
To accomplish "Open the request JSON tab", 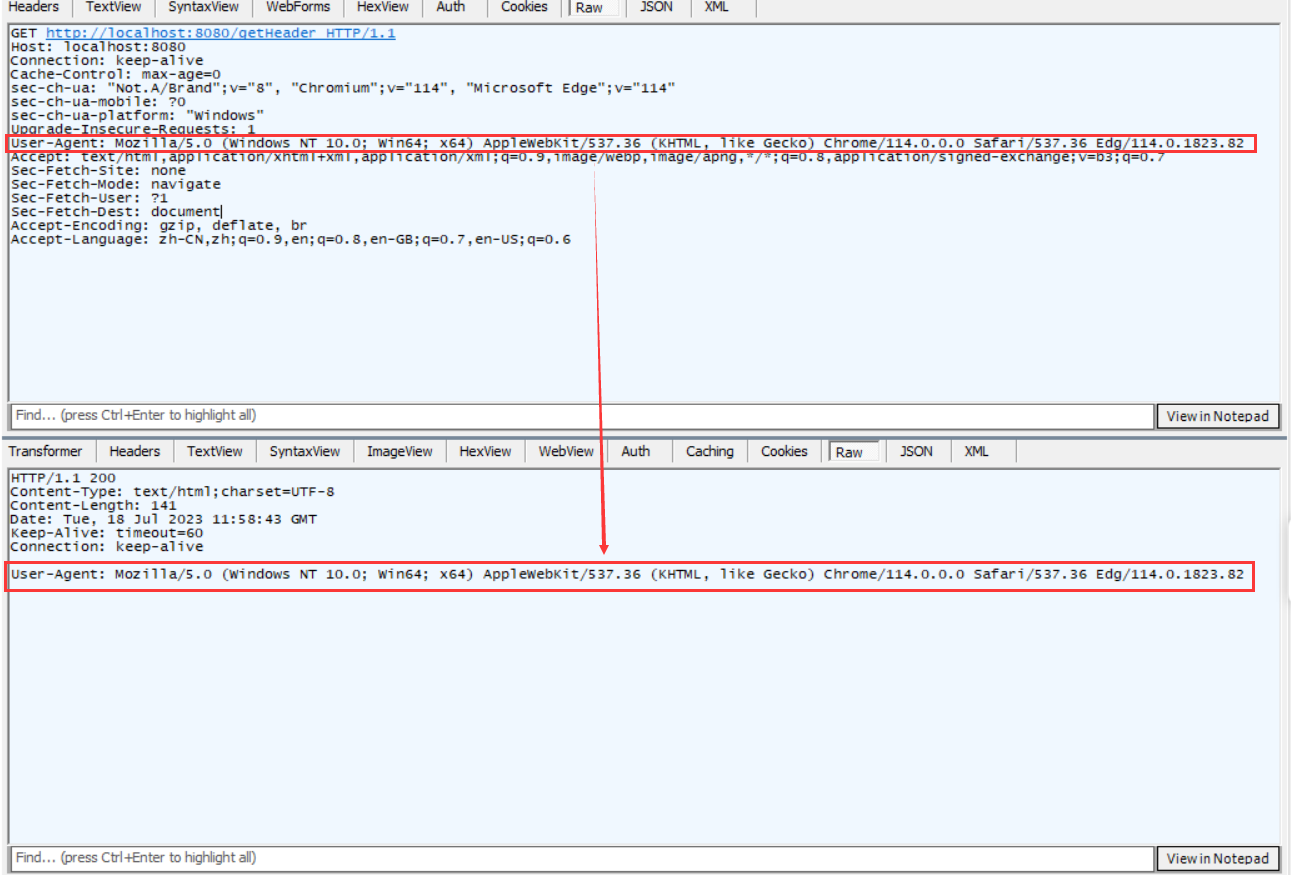I will point(656,7).
